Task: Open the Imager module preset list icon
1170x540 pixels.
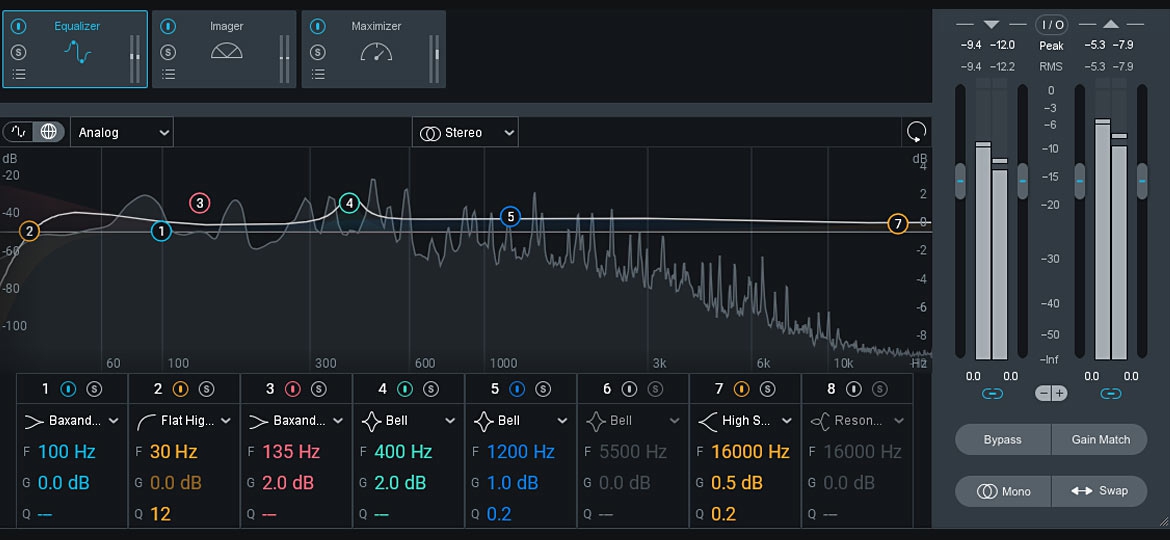Action: [168, 74]
